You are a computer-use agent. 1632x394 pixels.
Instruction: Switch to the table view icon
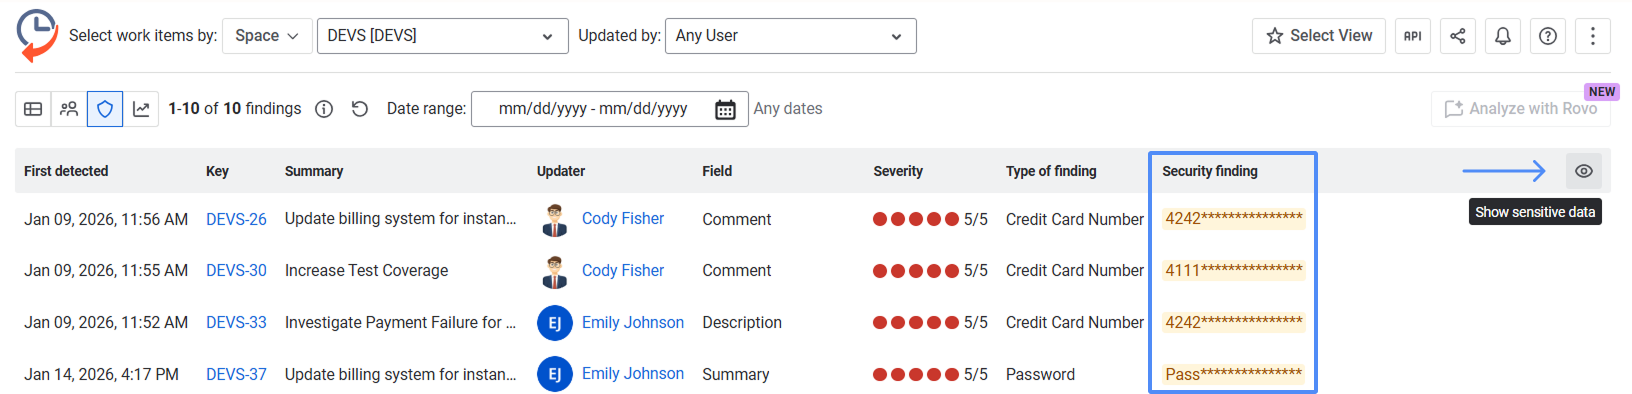[33, 109]
